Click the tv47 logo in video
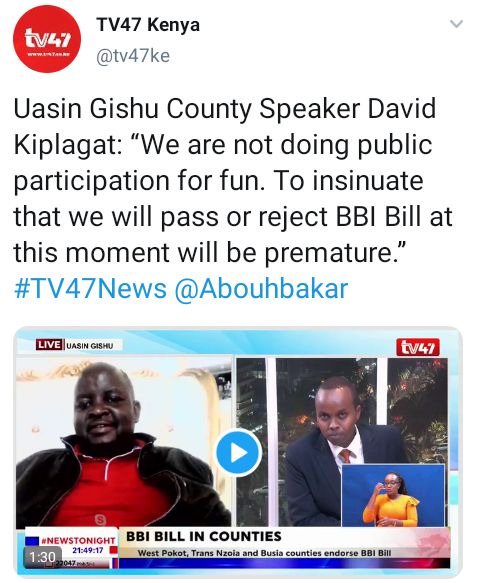 [x=417, y=347]
